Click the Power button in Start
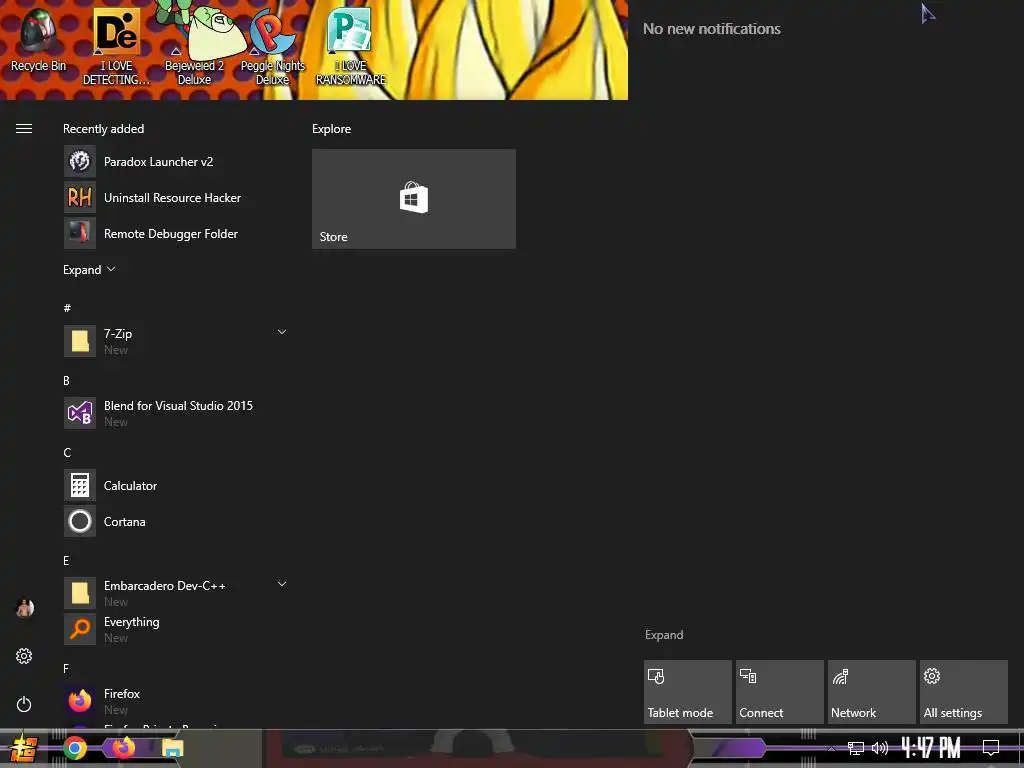This screenshot has height=768, width=1024. (24, 704)
